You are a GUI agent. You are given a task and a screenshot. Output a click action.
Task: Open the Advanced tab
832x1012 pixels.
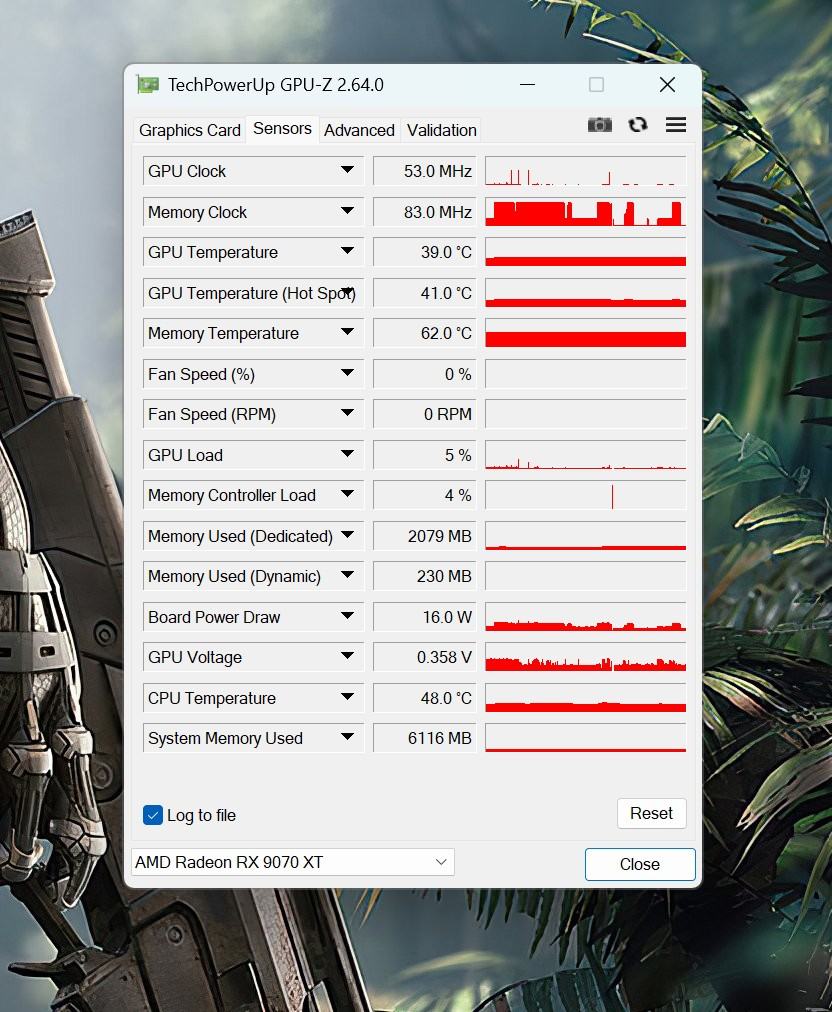359,130
